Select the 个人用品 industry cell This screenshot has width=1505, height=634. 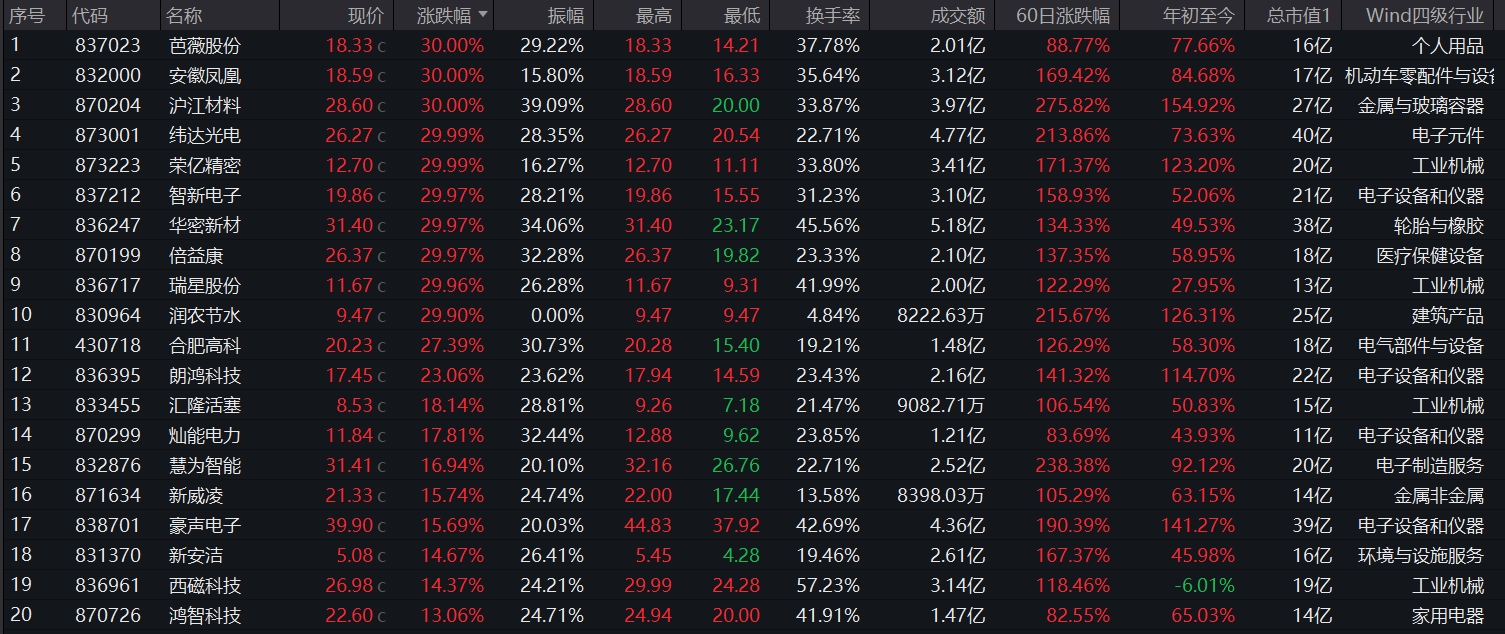pos(1448,45)
